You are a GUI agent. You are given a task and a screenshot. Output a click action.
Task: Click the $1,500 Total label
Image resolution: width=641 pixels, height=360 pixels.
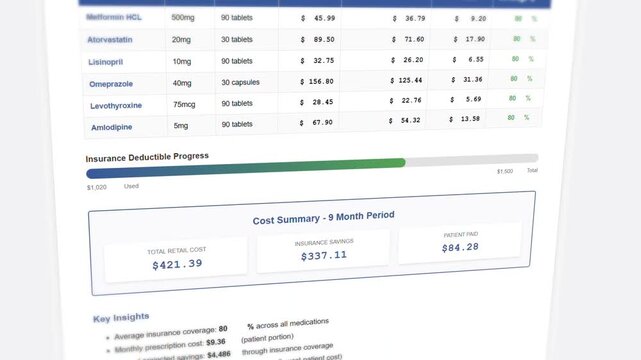coord(517,171)
